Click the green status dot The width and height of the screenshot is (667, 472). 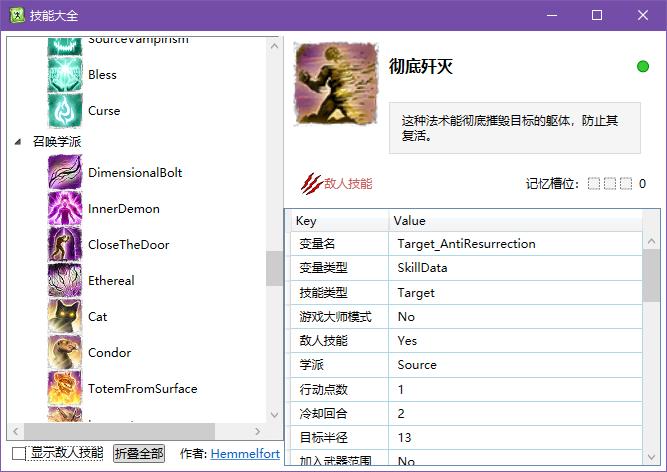643,67
